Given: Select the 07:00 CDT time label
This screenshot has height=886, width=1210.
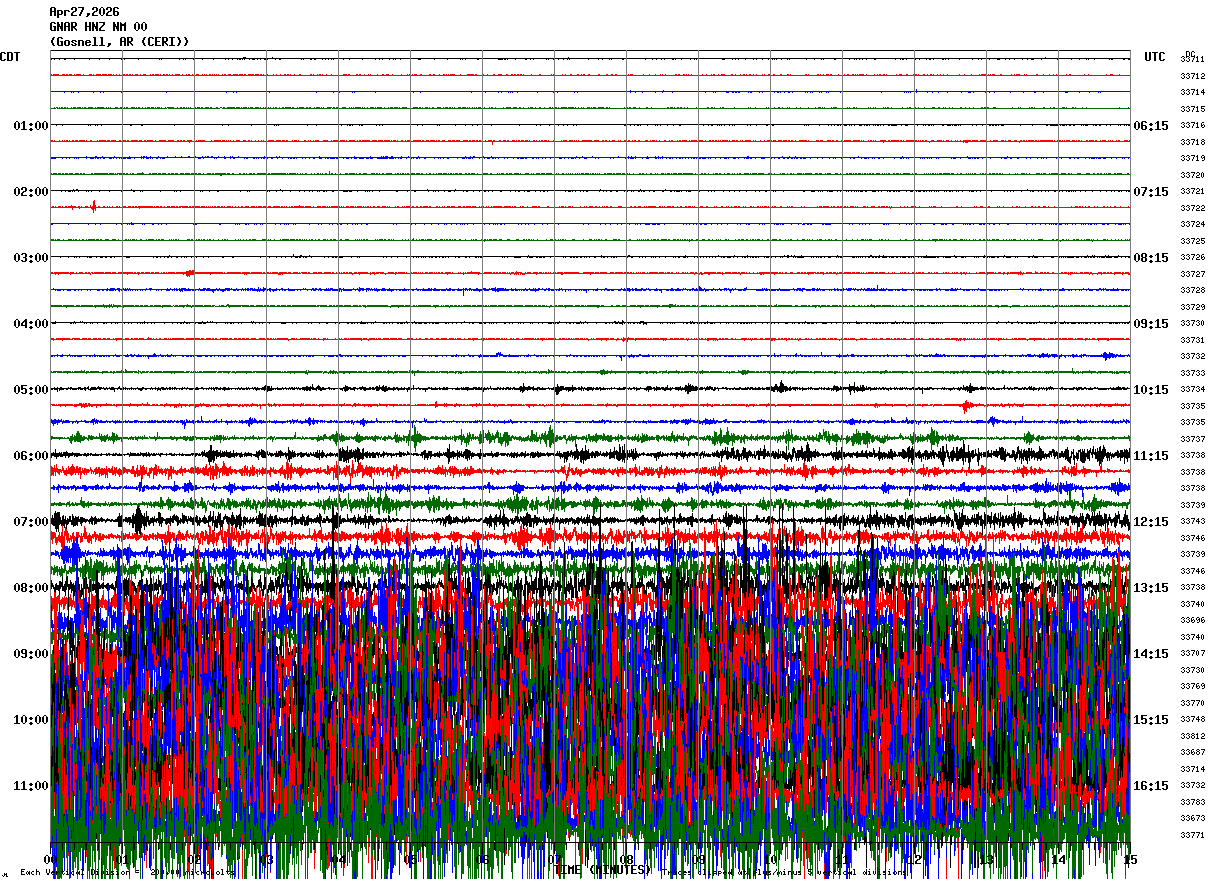Looking at the screenshot, I should tap(31, 522).
